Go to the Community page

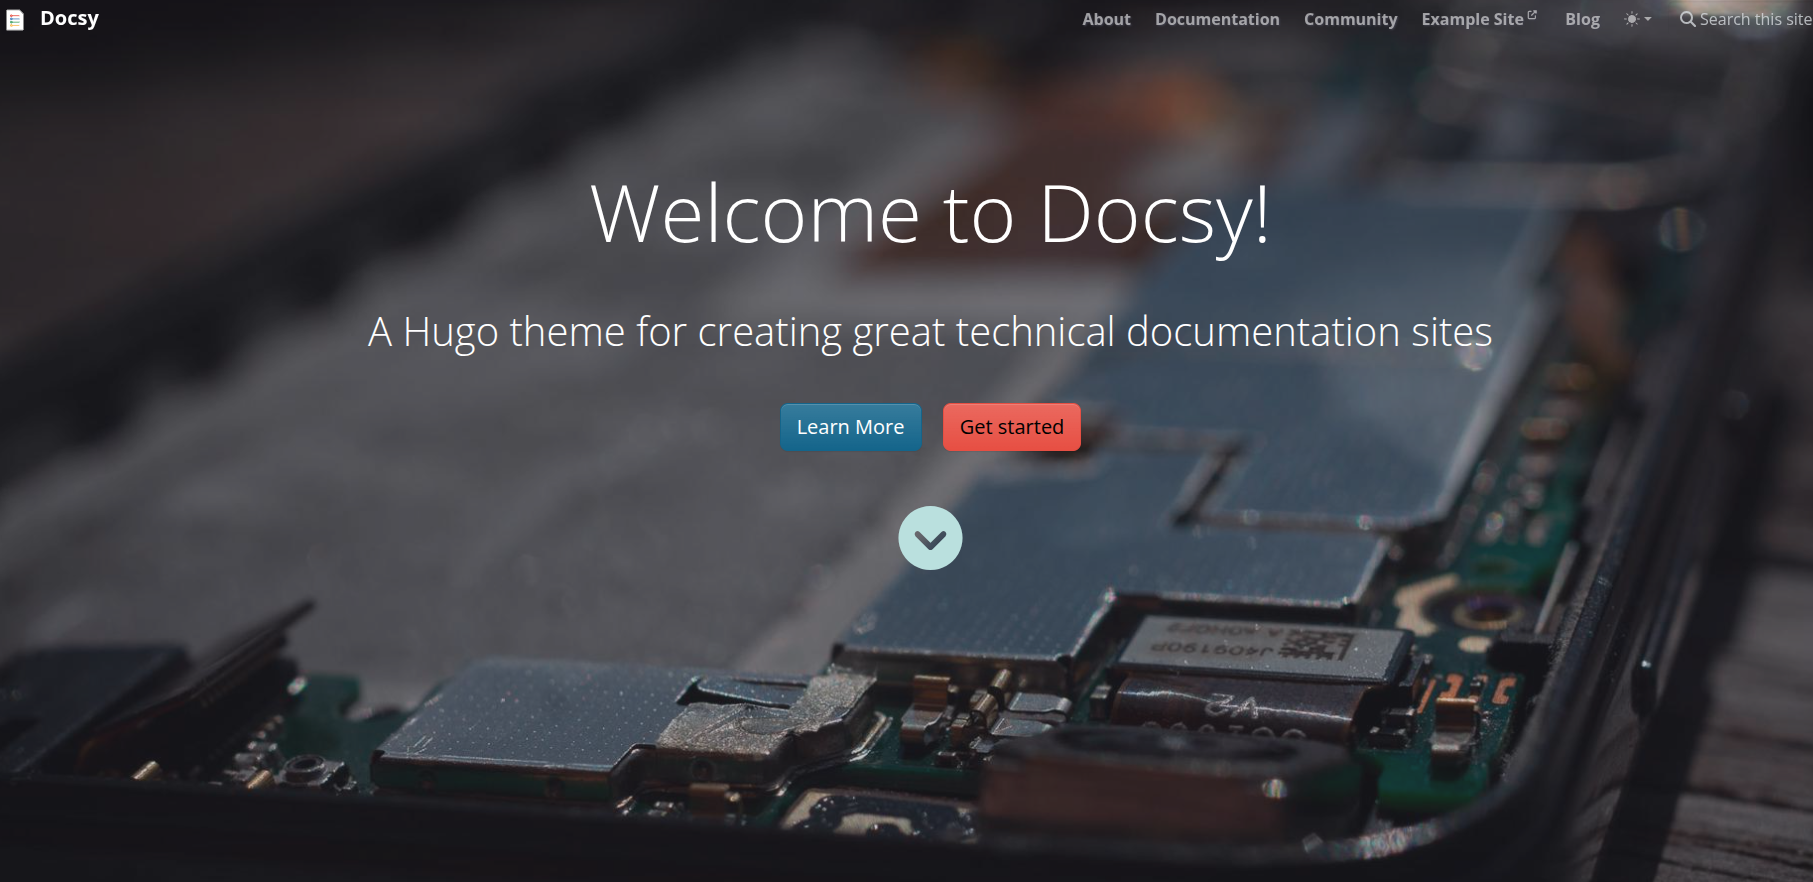click(1350, 19)
